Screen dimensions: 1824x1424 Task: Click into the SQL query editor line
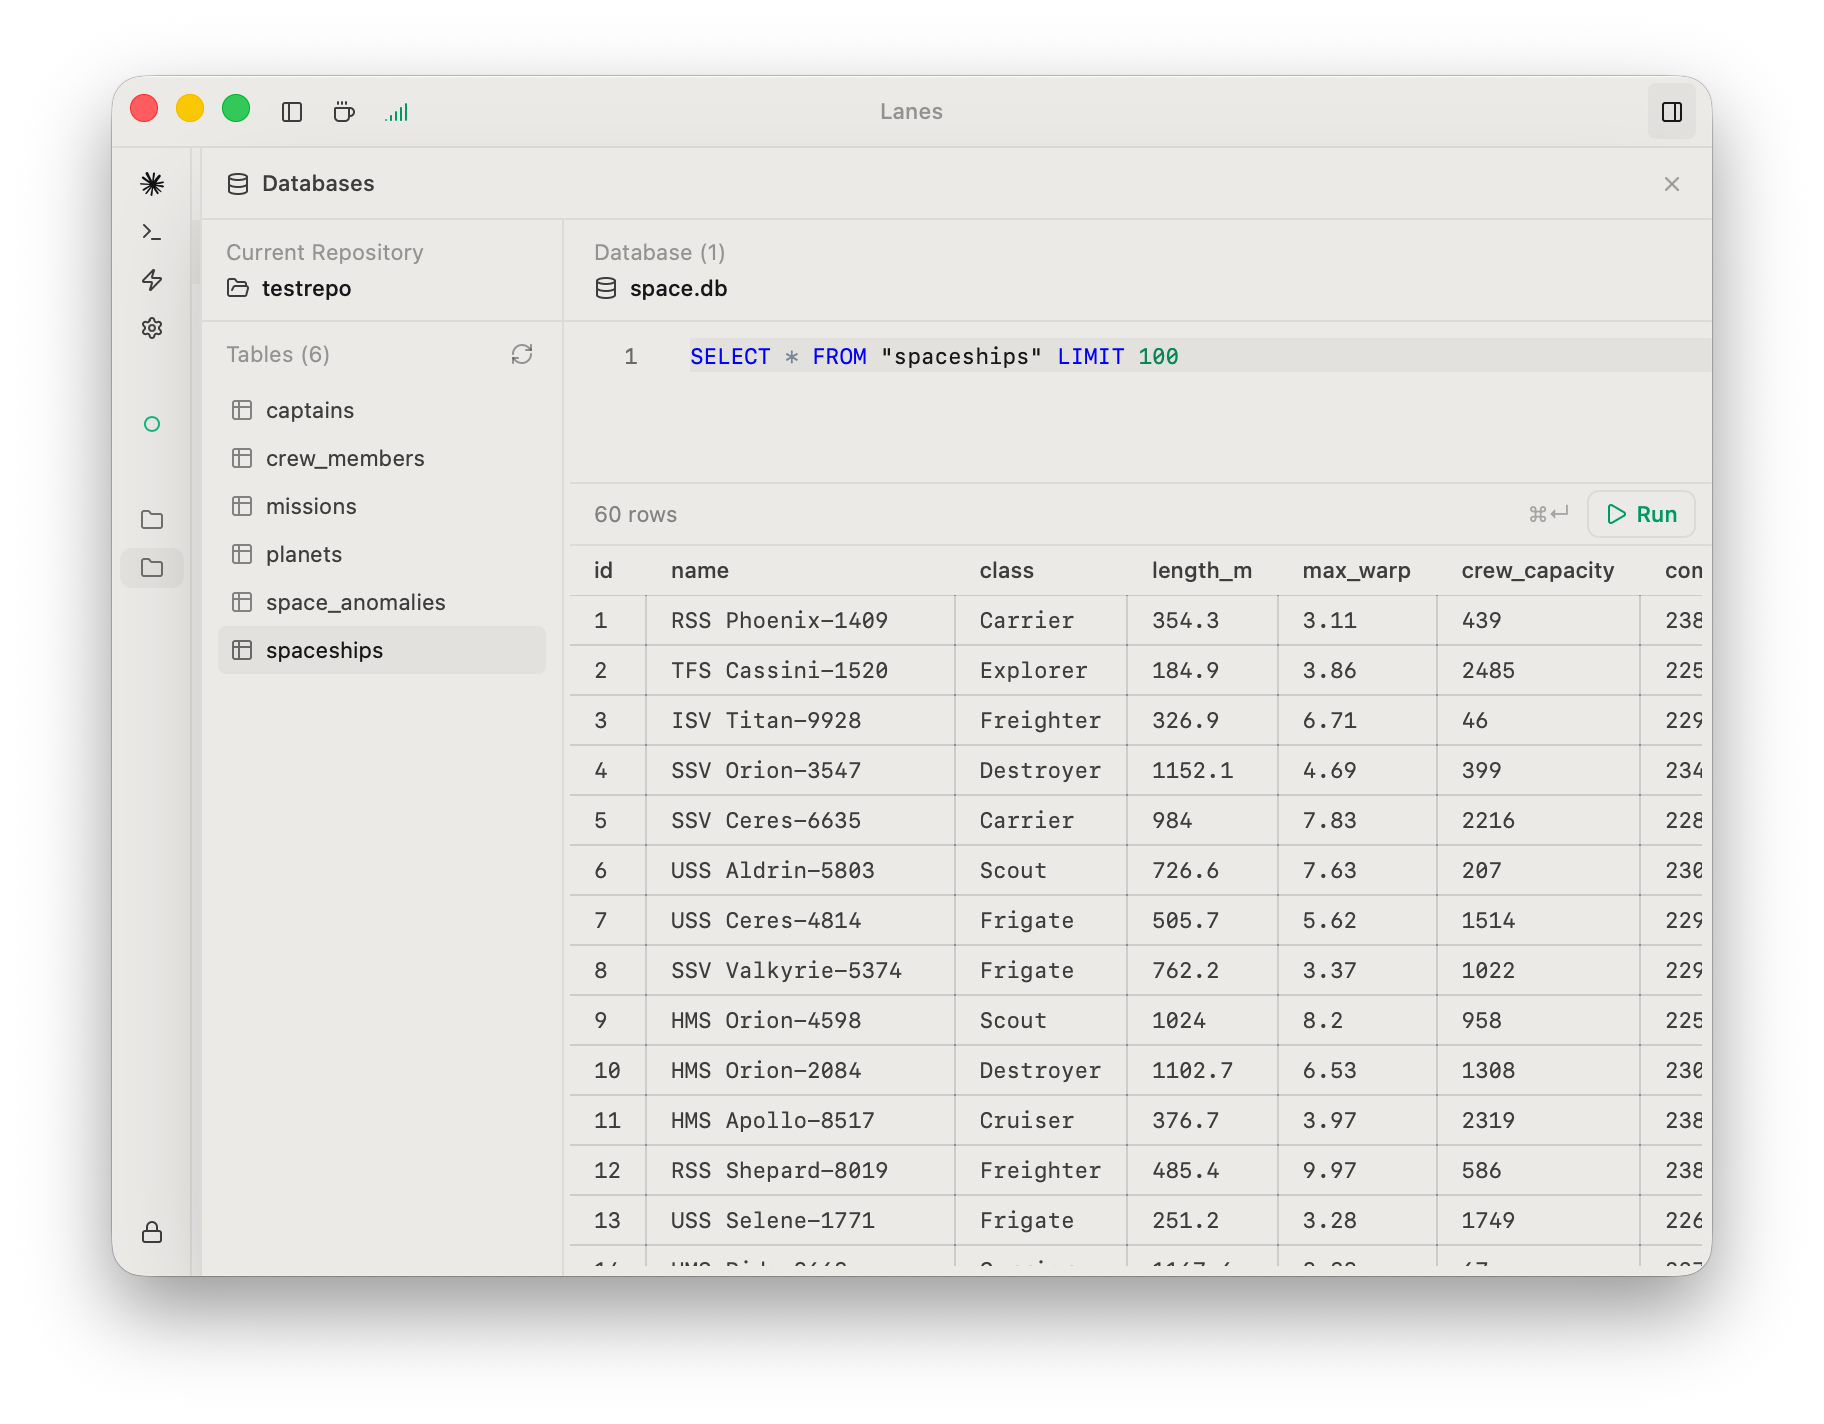(1200, 356)
